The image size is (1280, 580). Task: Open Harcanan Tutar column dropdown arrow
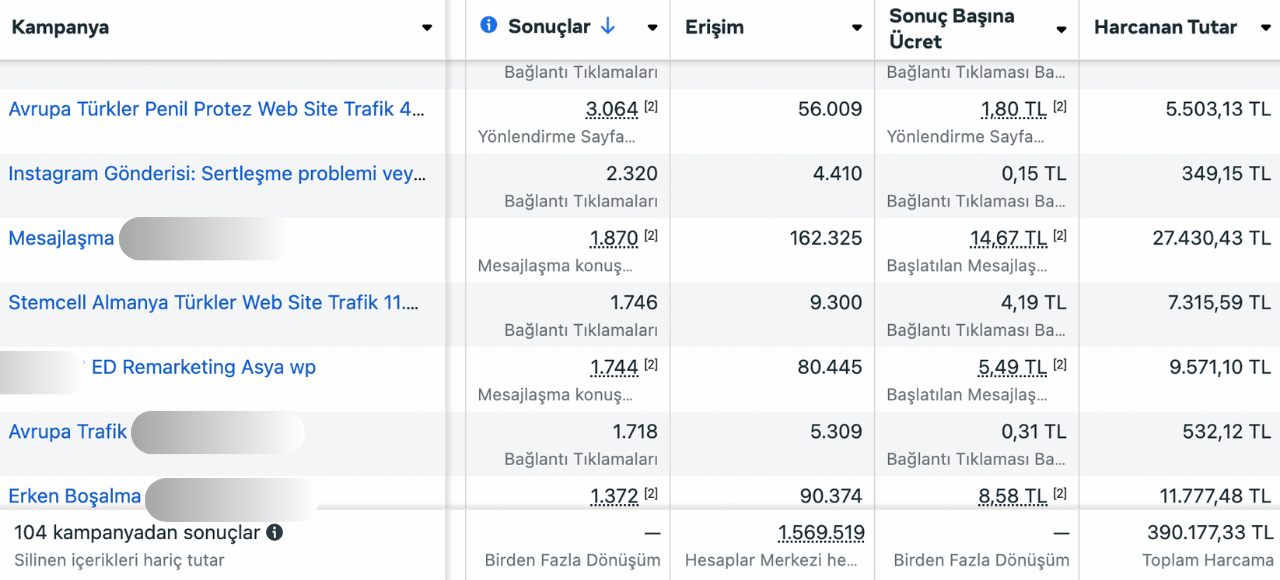pyautogui.click(x=1265, y=28)
